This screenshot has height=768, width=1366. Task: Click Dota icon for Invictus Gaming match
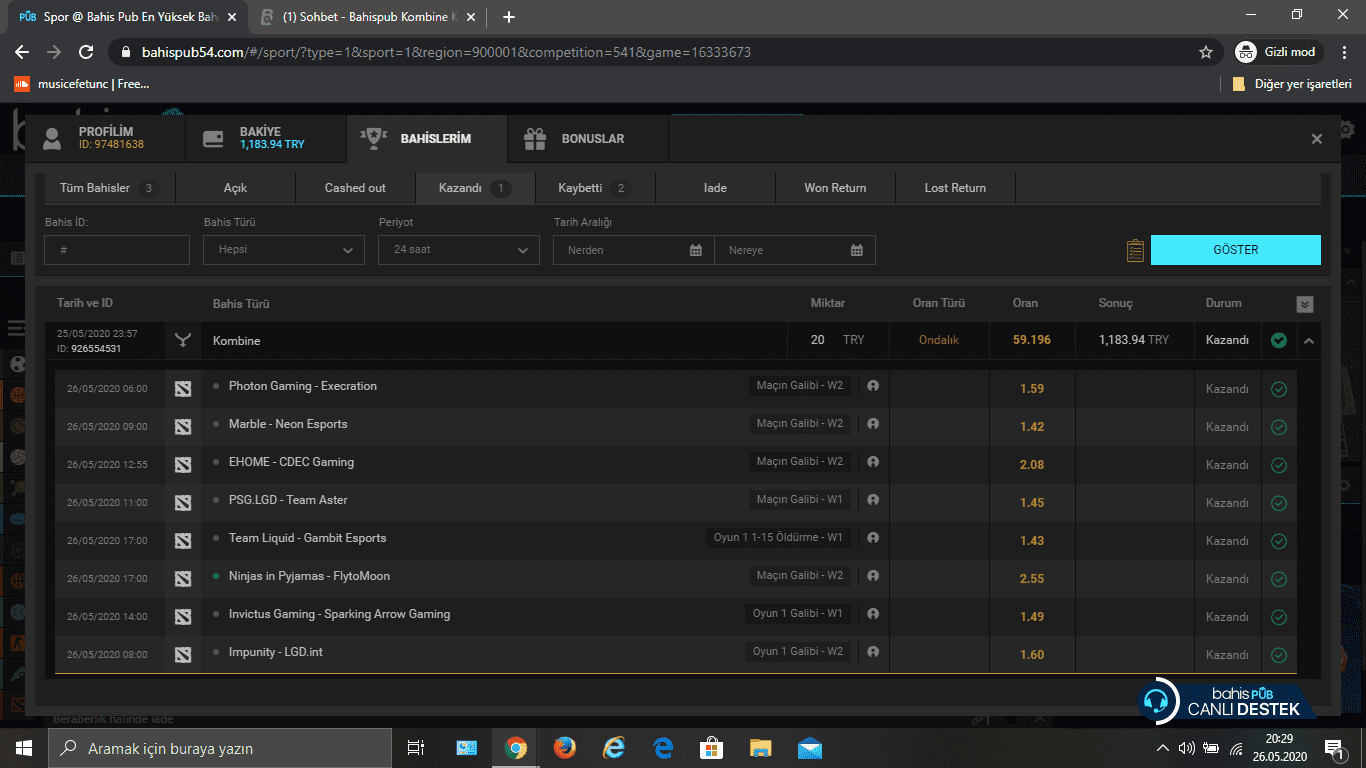coord(182,616)
